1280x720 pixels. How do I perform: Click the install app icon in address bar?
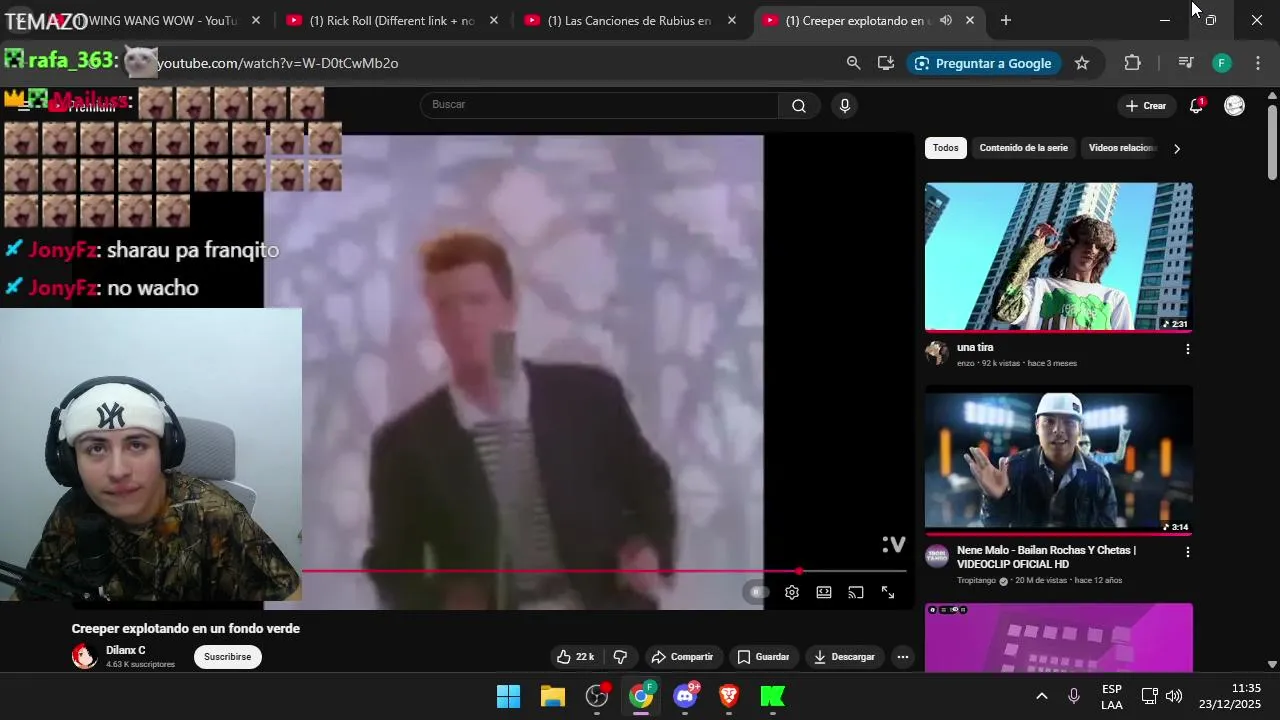[x=886, y=63]
